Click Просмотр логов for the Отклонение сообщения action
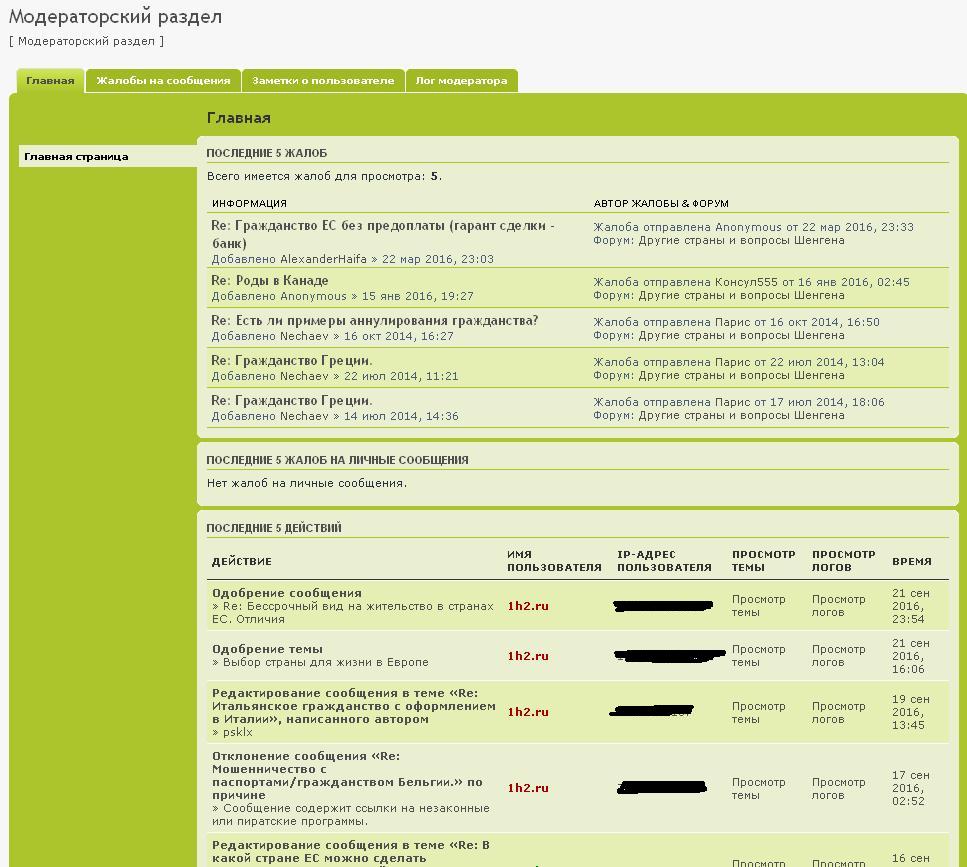967x867 pixels. 838,789
